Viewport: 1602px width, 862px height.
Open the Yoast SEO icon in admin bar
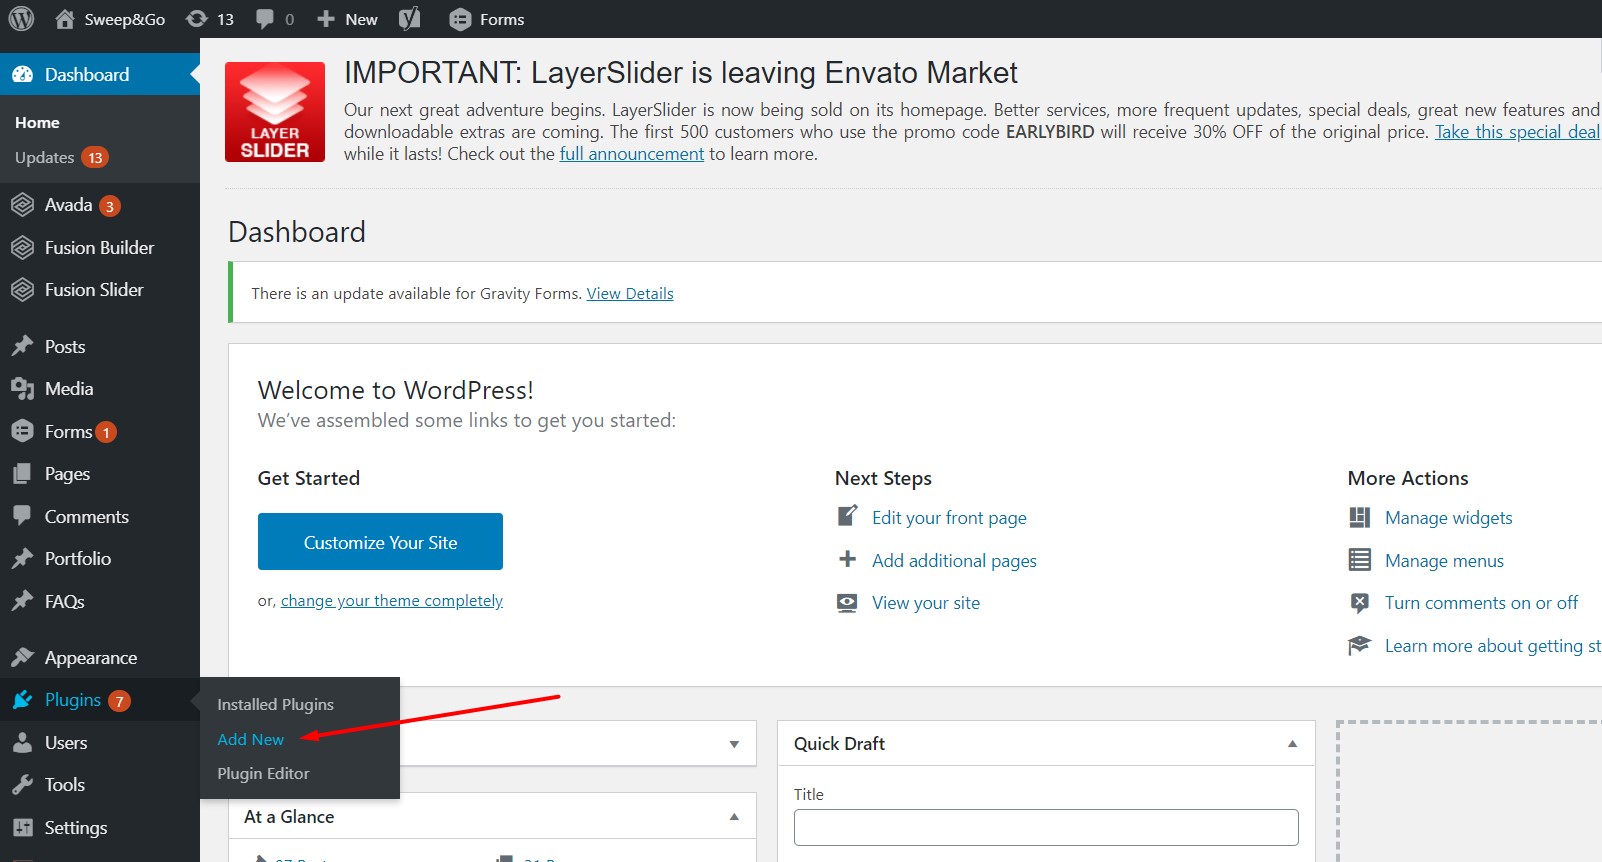pos(409,19)
